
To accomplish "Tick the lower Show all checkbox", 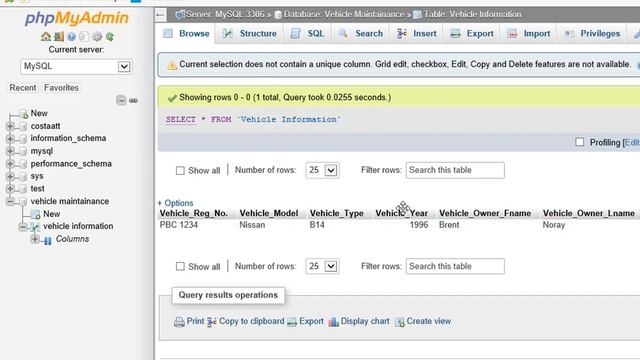I will 180,267.
